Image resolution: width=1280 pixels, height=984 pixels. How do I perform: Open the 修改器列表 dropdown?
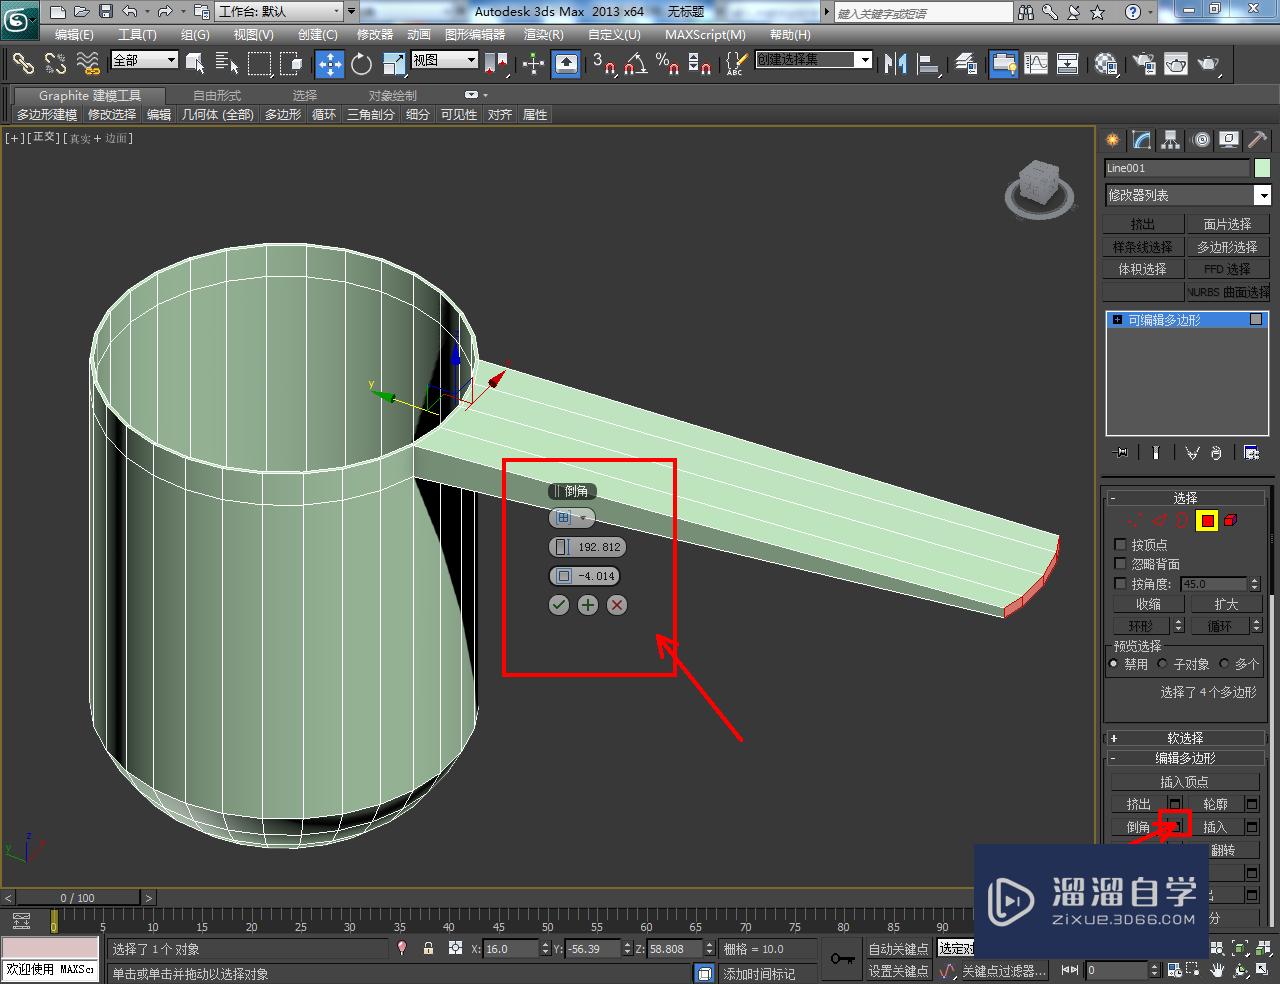[1262, 195]
